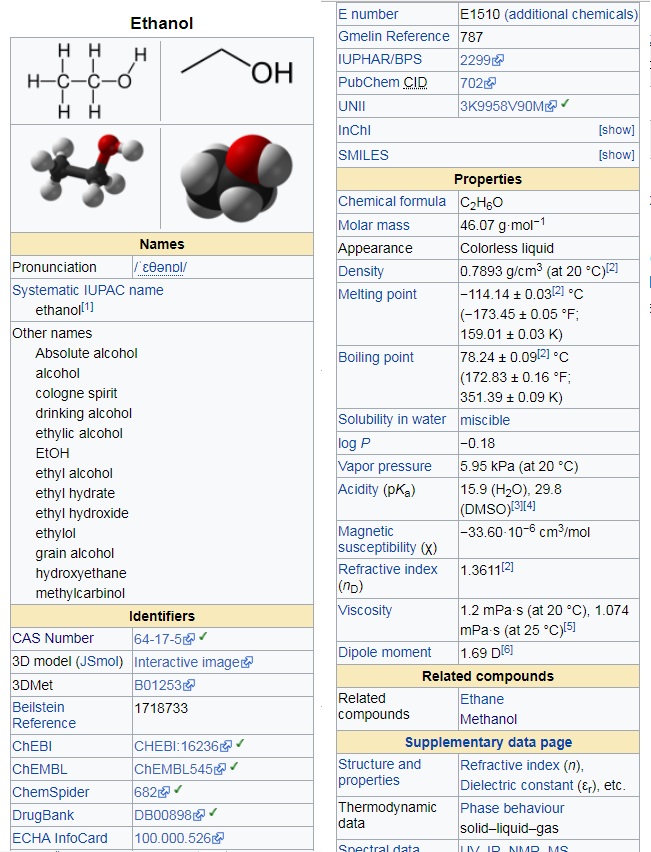Click the external-link icon beside 64-17-5

tap(189, 640)
